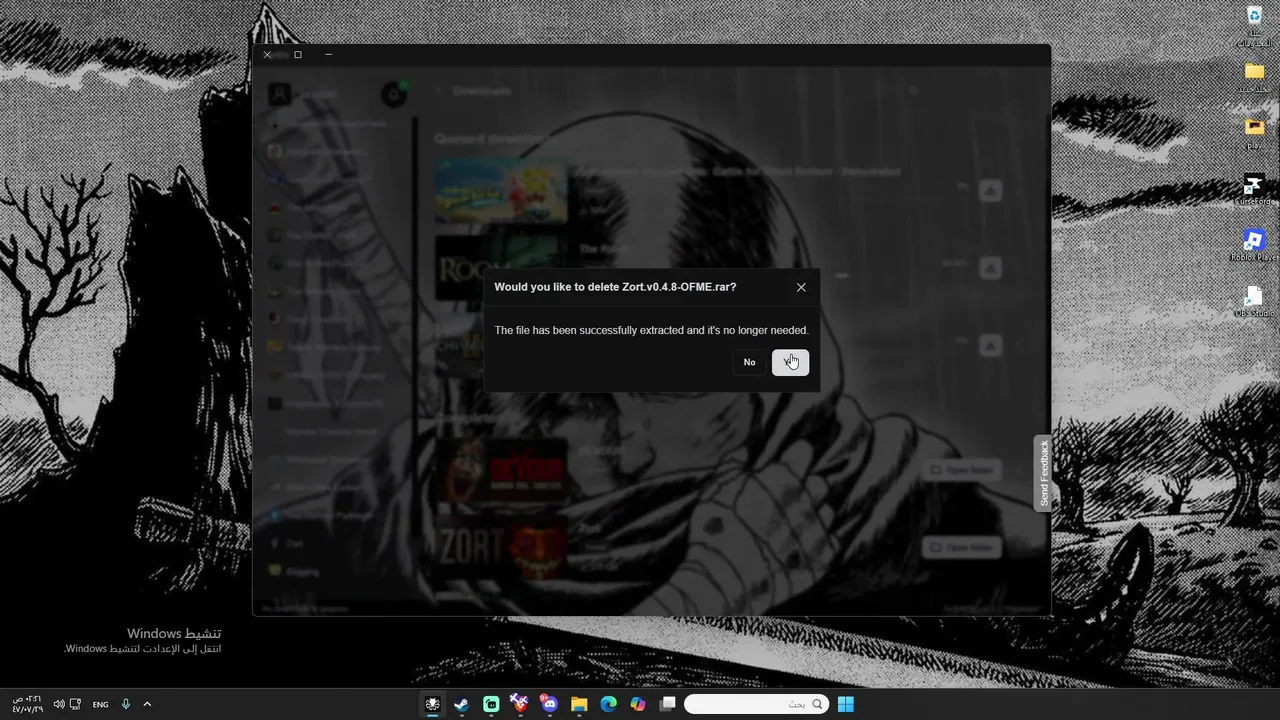Select the dark-thumbnail folder on desktop
This screenshot has width=1280, height=720.
pyautogui.click(x=1254, y=133)
